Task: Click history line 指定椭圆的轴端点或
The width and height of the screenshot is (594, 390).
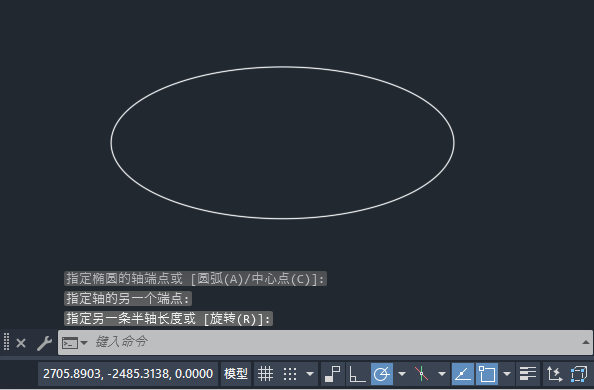Action: pos(195,279)
